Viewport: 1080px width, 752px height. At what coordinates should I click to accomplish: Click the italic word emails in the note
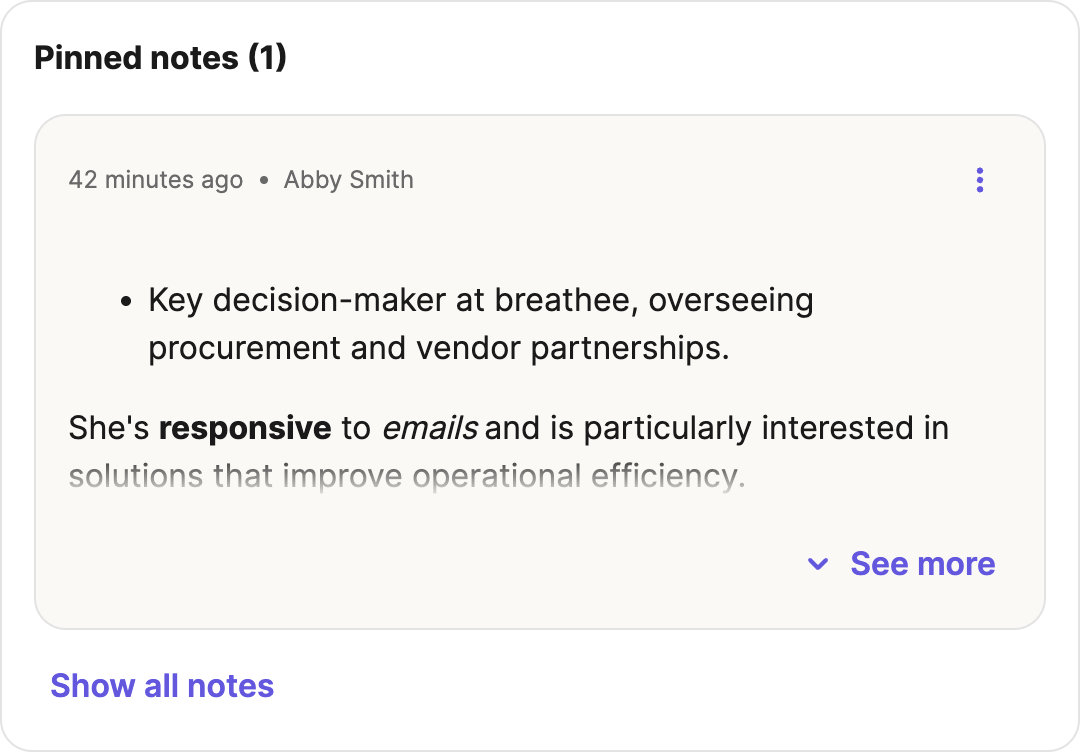click(430, 428)
